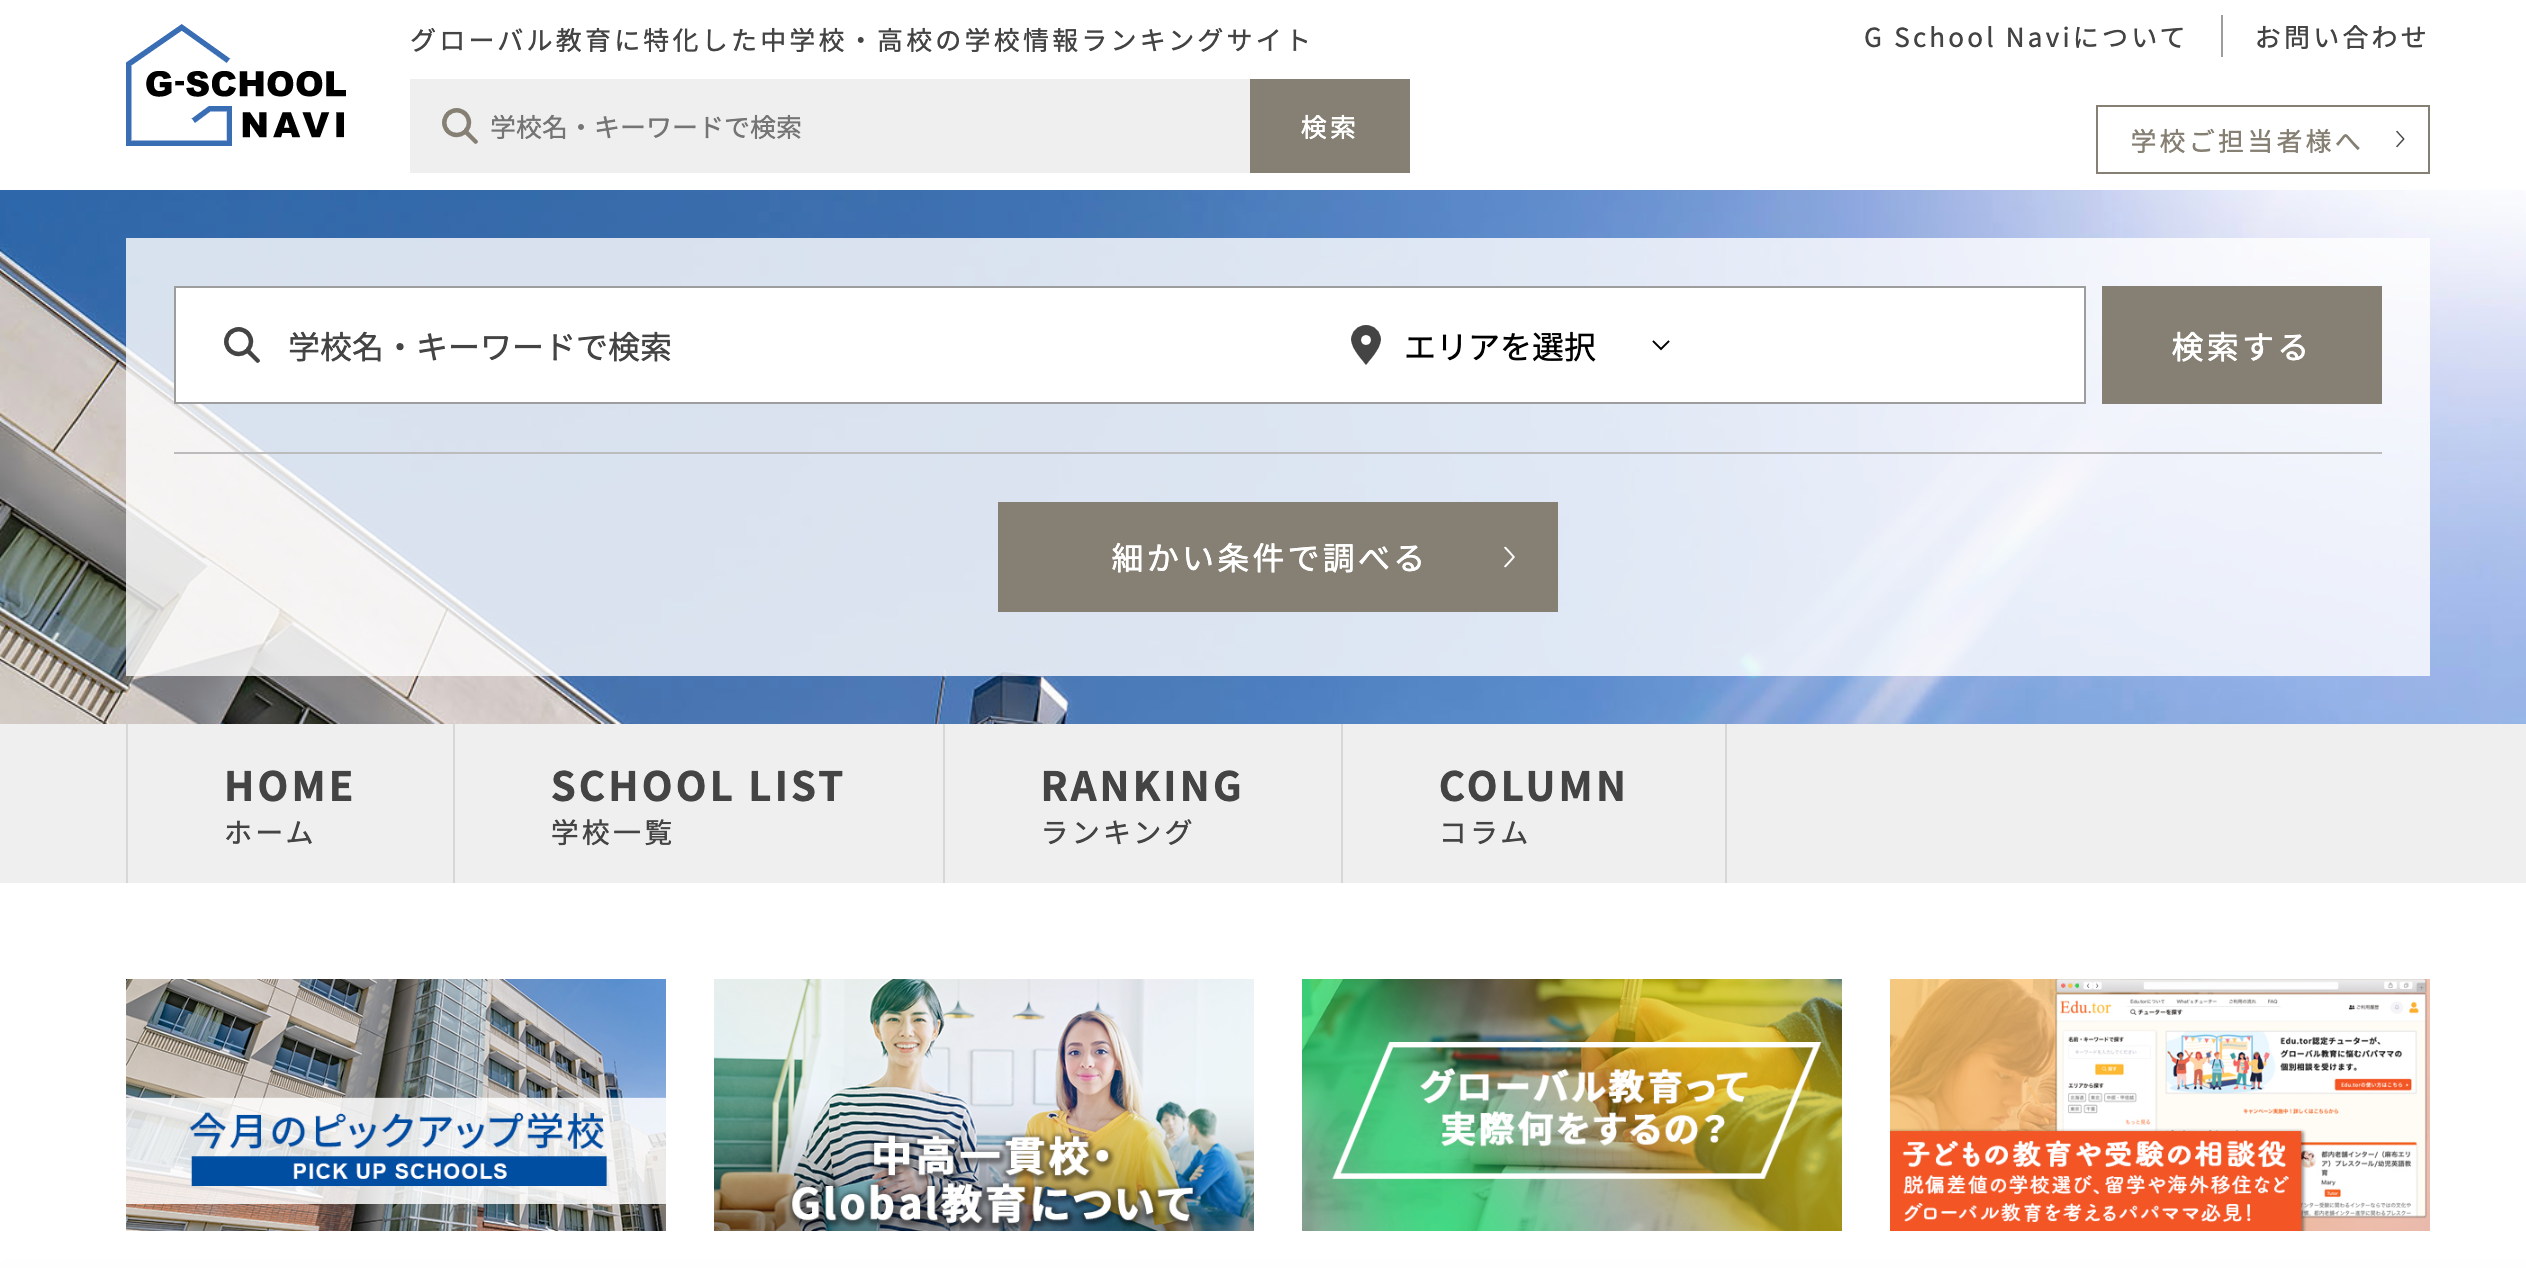This screenshot has width=2526, height=1268.
Task: Click arrow icon on 細かい条件で調べる button
Action: pos(1509,558)
